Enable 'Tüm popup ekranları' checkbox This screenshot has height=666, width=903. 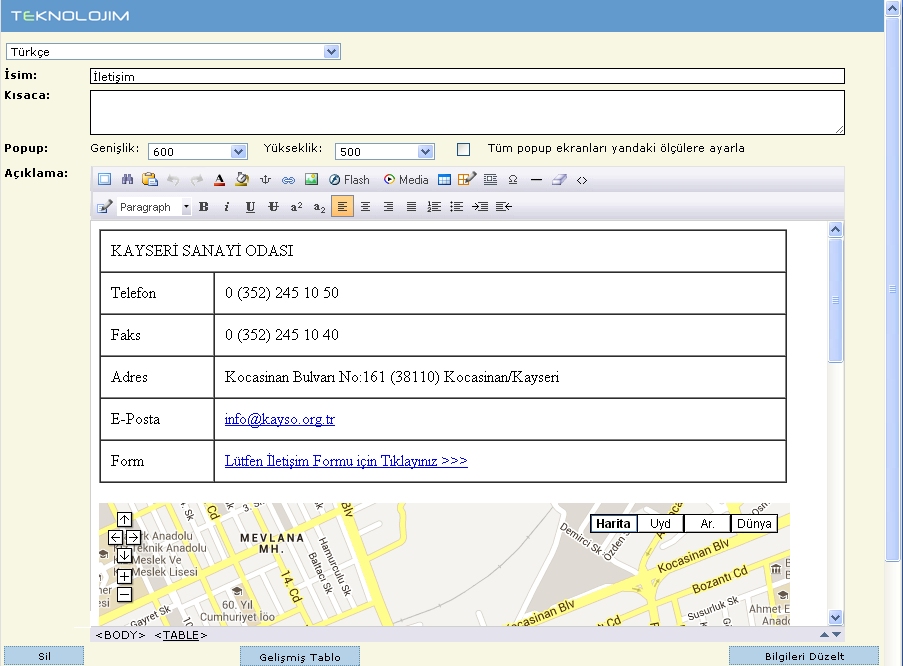point(464,150)
